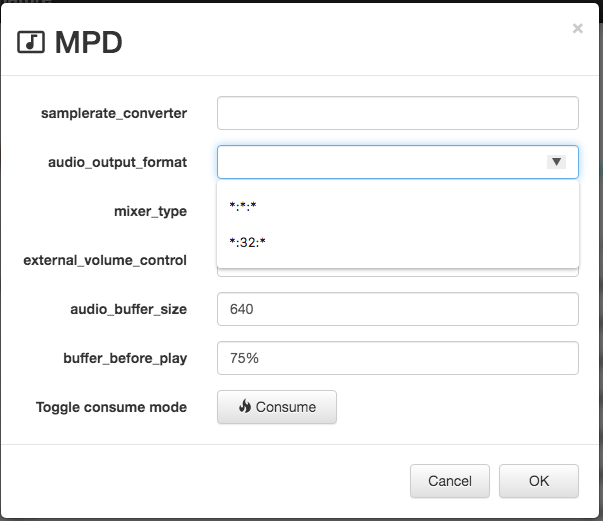603x521 pixels.
Task: Click the external_volume_control label
Action: (105, 260)
